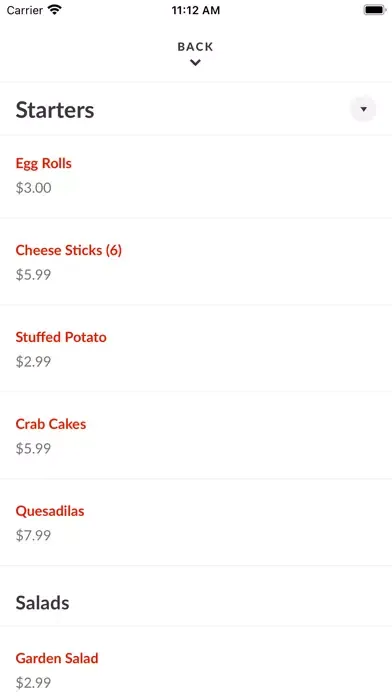Choose Cheese Sticks (6) item
This screenshot has height=696, width=392.
[69, 250]
